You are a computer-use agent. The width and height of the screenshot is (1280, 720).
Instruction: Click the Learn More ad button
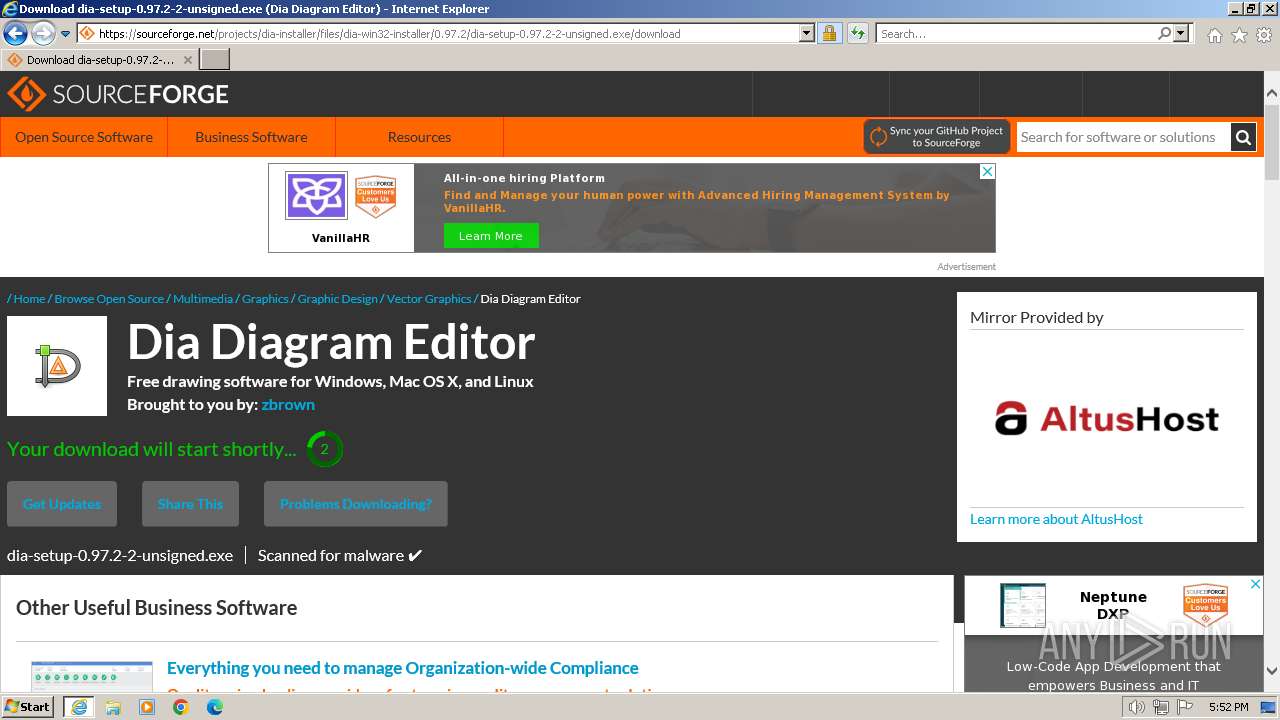tap(491, 236)
